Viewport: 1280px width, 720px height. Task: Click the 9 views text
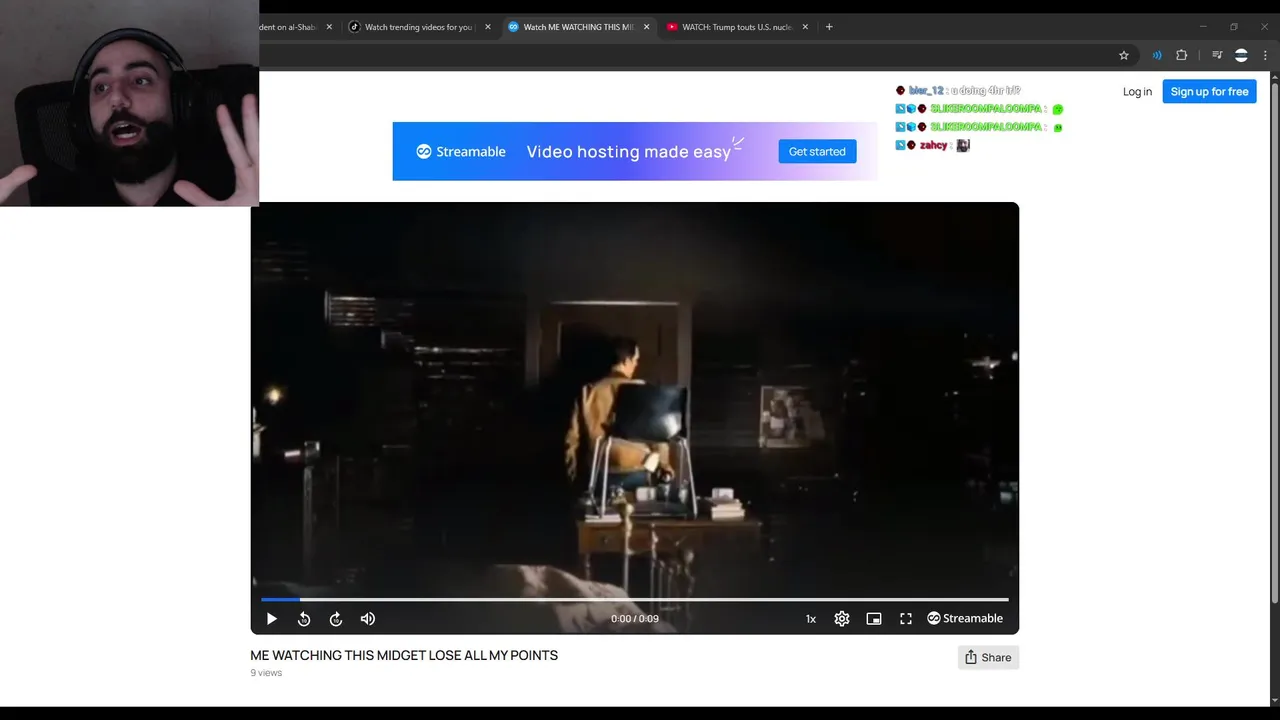point(266,673)
